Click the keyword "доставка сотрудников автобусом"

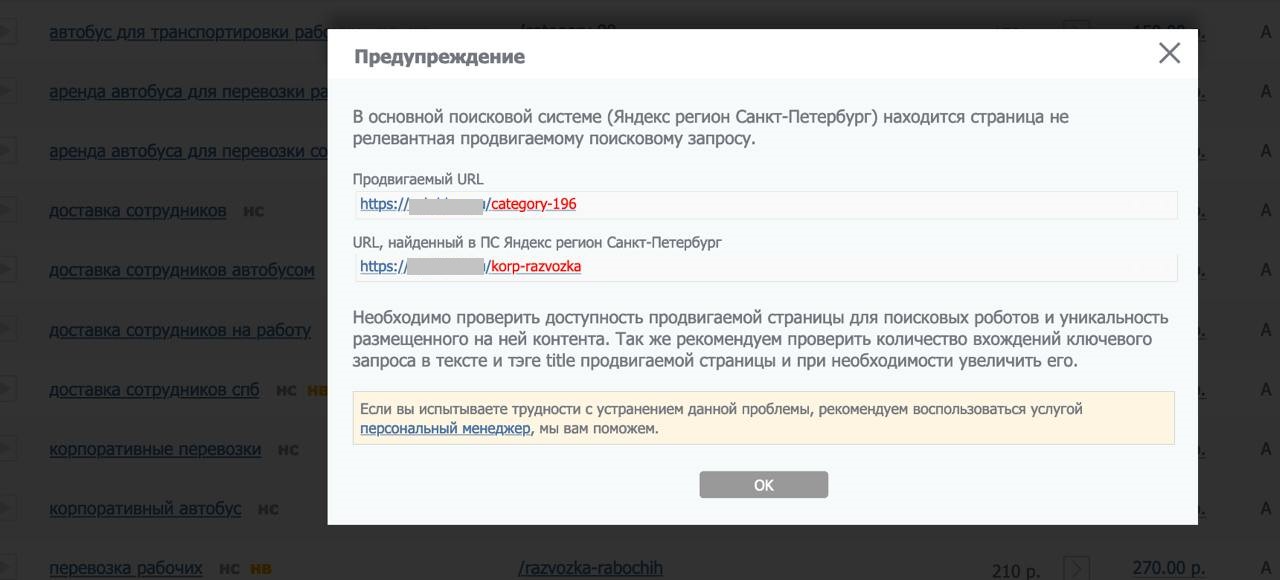point(182,270)
